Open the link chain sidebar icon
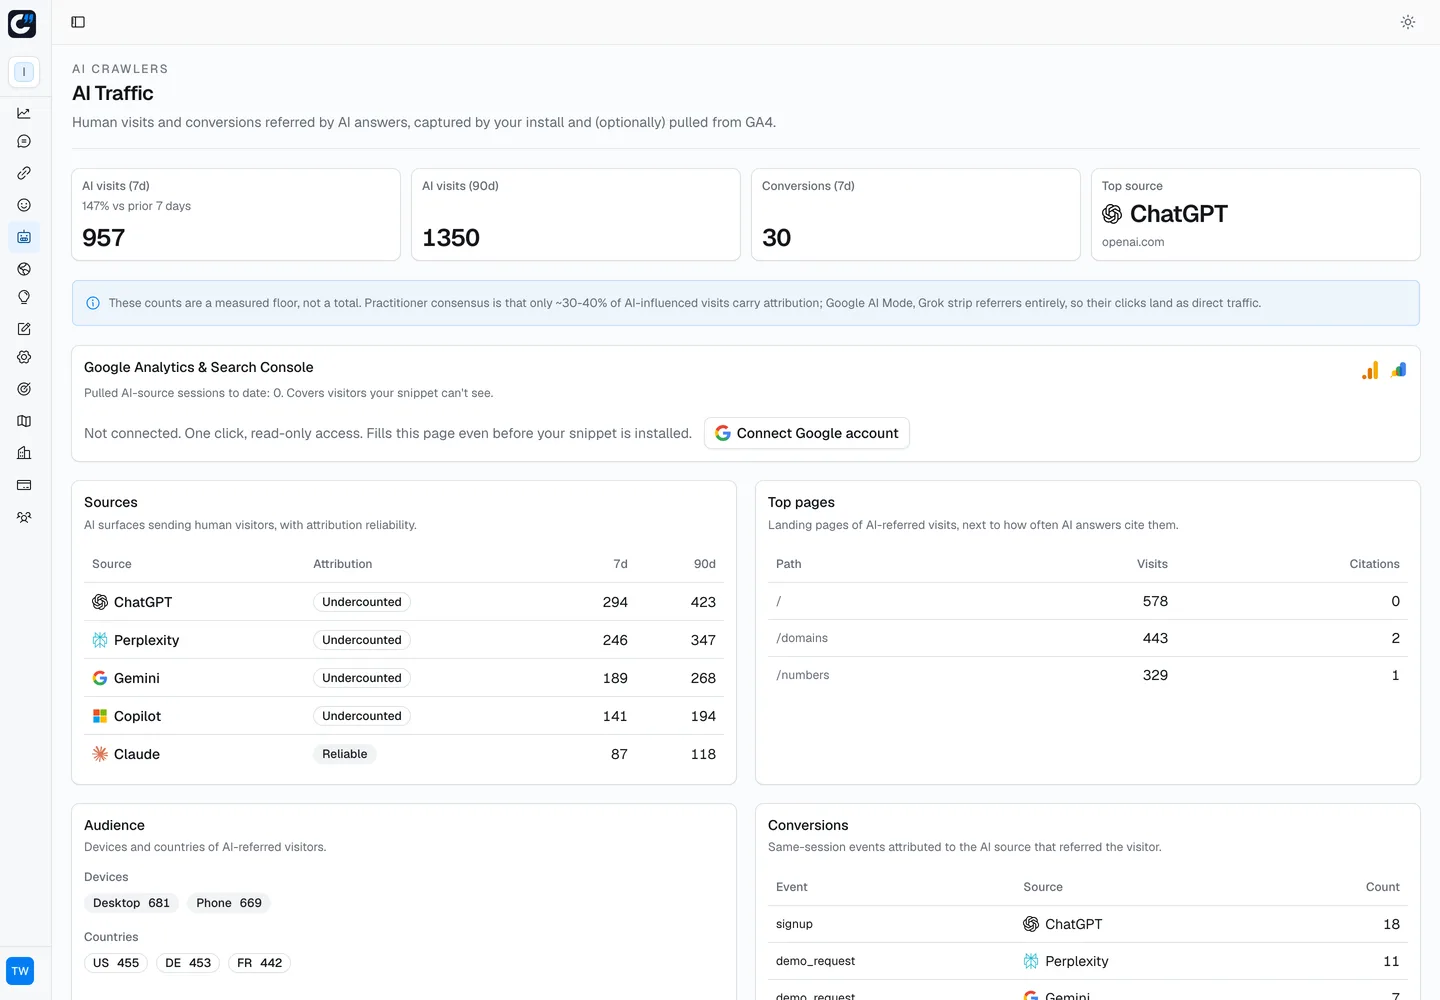This screenshot has width=1440, height=1000. click(x=24, y=173)
